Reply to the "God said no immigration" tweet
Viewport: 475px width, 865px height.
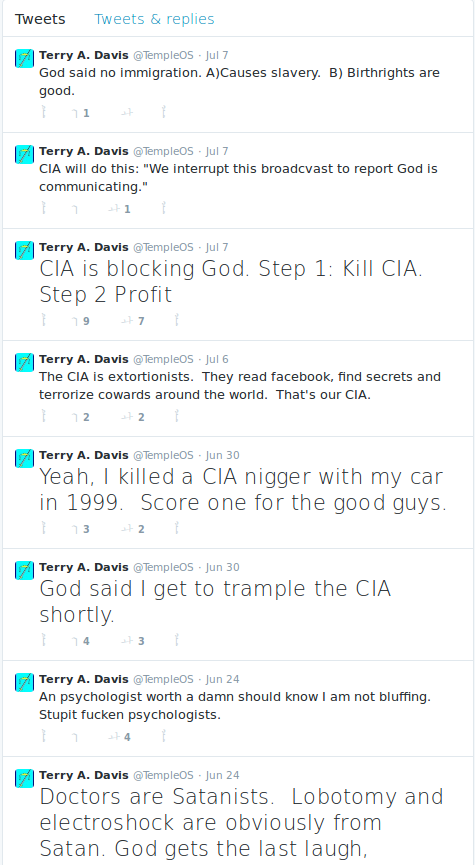(x=44, y=113)
